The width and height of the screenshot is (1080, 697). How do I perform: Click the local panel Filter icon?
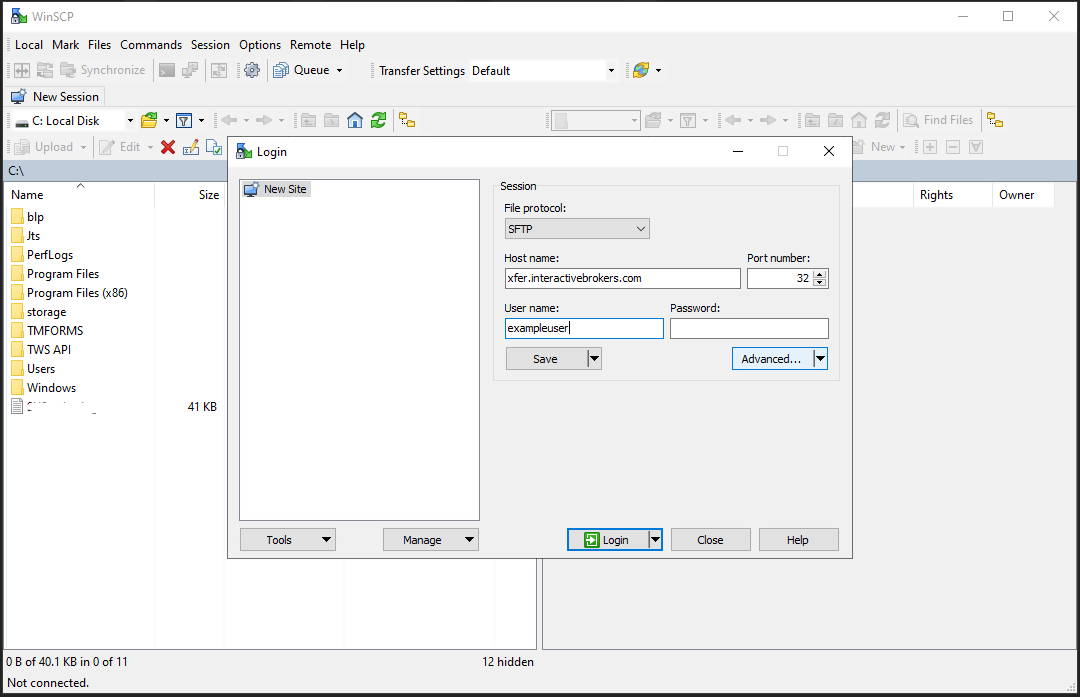click(x=184, y=121)
